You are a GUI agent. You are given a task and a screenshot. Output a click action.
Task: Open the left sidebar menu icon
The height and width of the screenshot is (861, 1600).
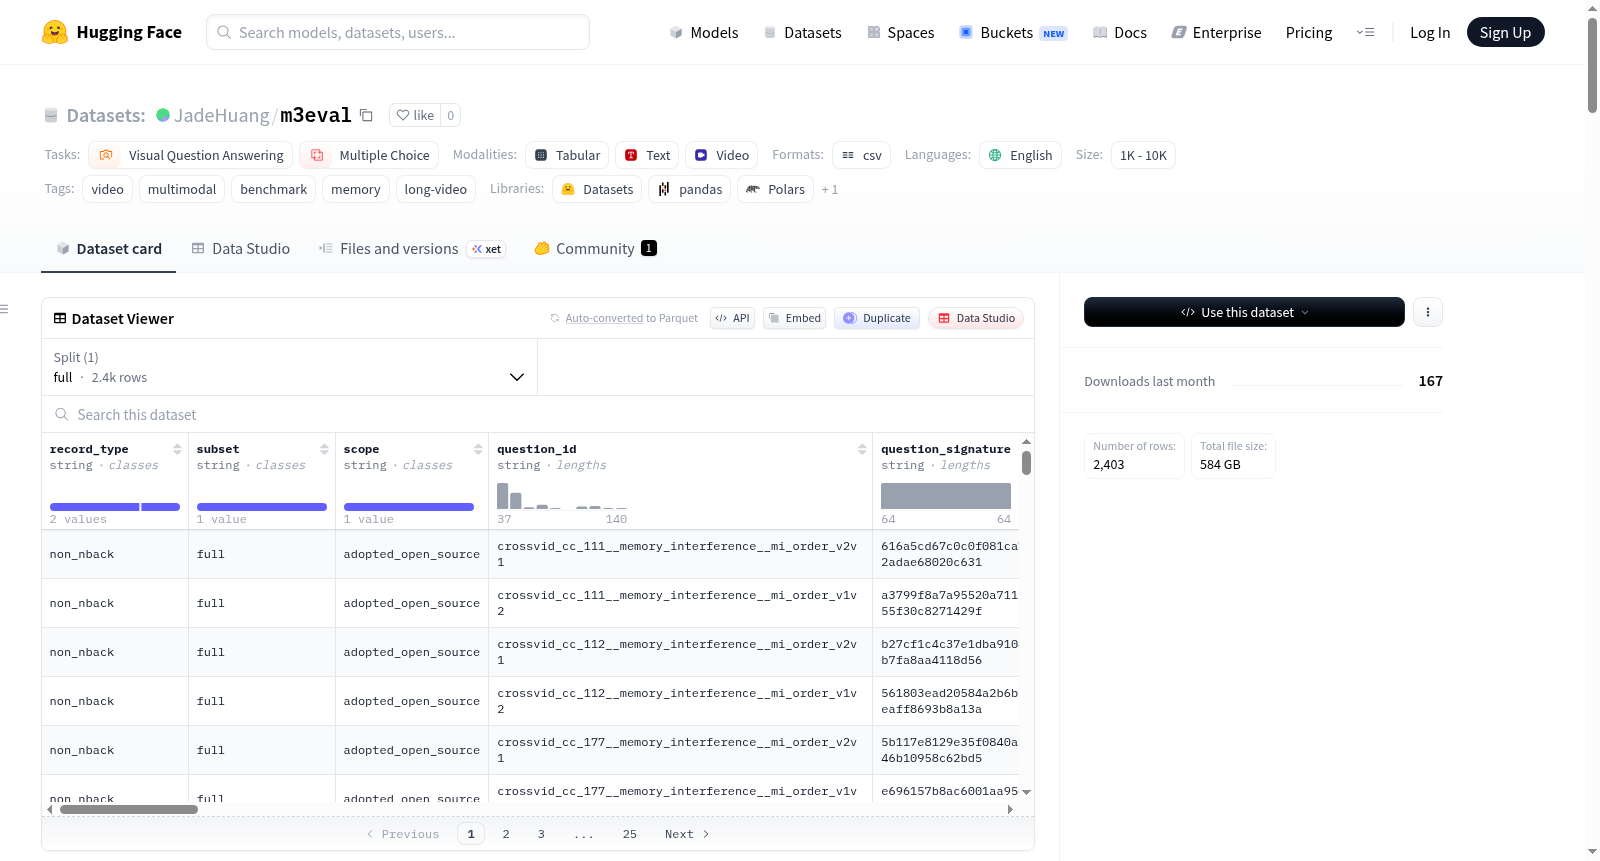pos(4,309)
